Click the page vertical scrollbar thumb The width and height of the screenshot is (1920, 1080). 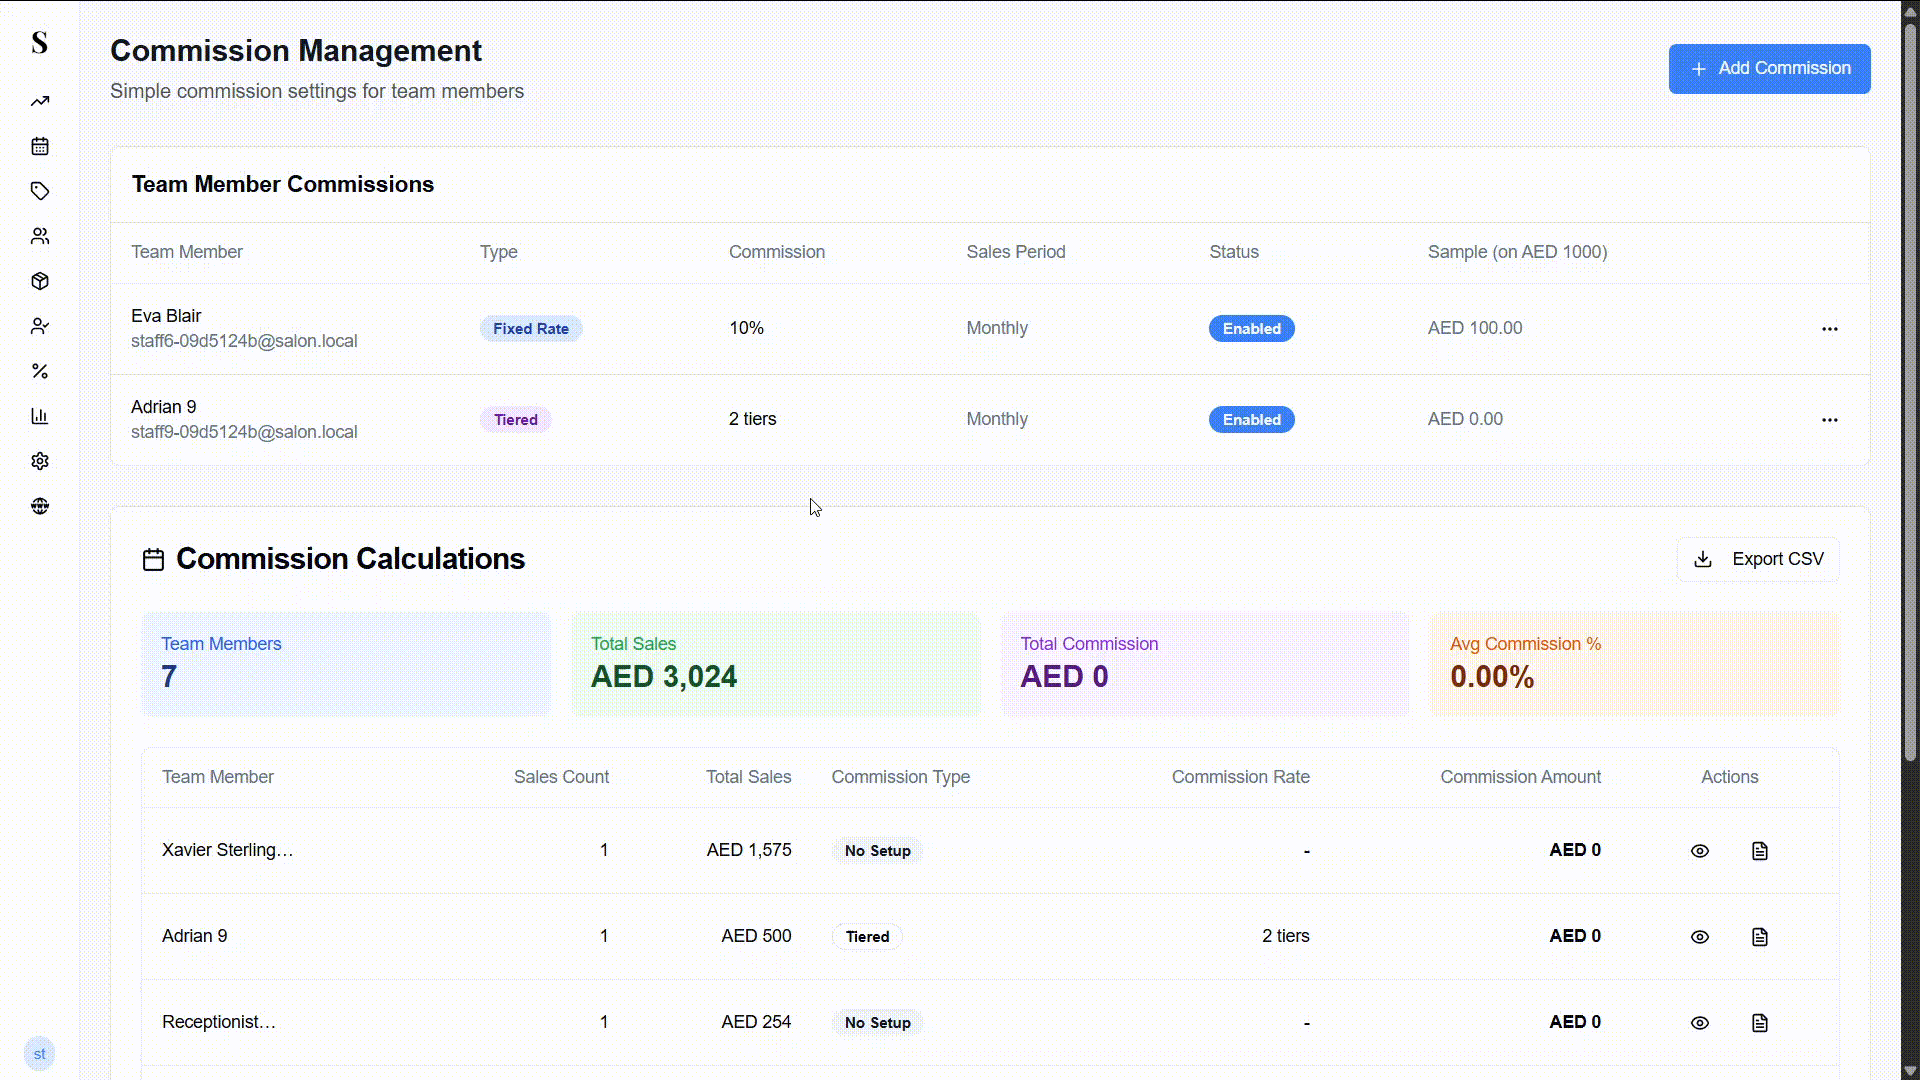(x=1909, y=390)
